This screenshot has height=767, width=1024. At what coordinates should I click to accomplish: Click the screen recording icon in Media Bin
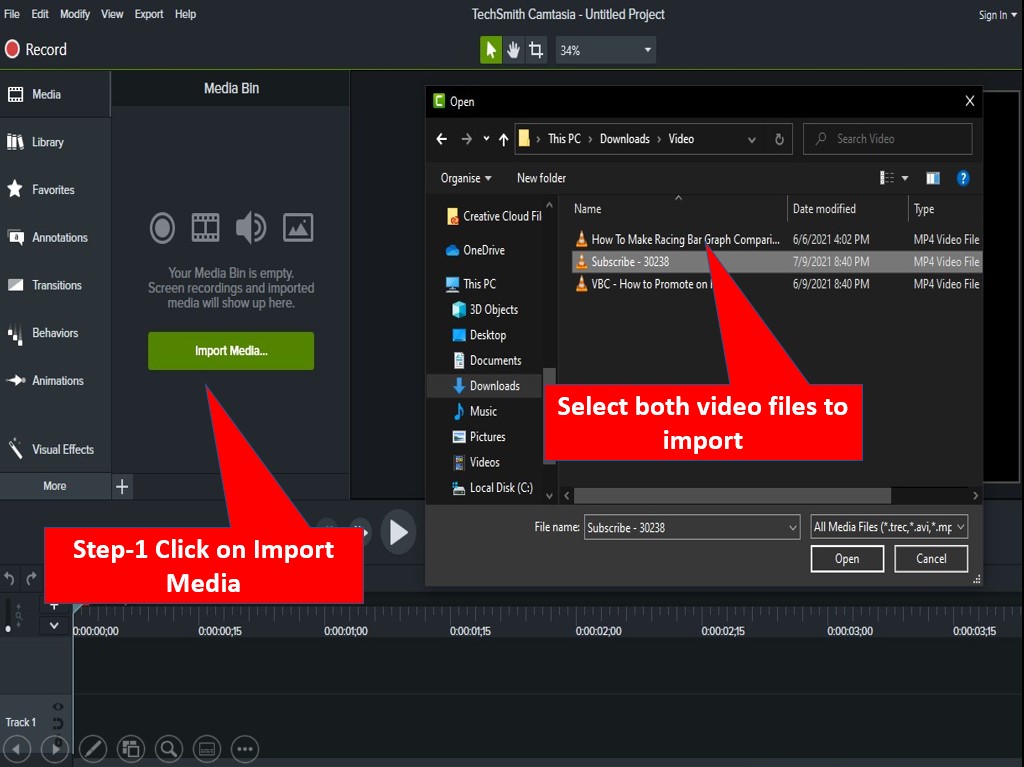[x=162, y=228]
